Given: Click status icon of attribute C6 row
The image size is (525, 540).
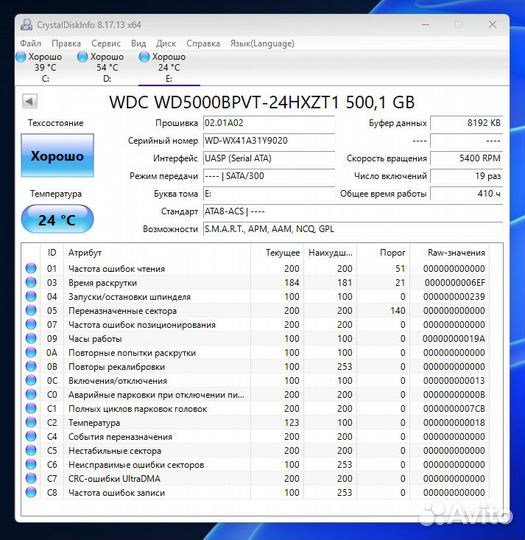Looking at the screenshot, I should coord(31,465).
